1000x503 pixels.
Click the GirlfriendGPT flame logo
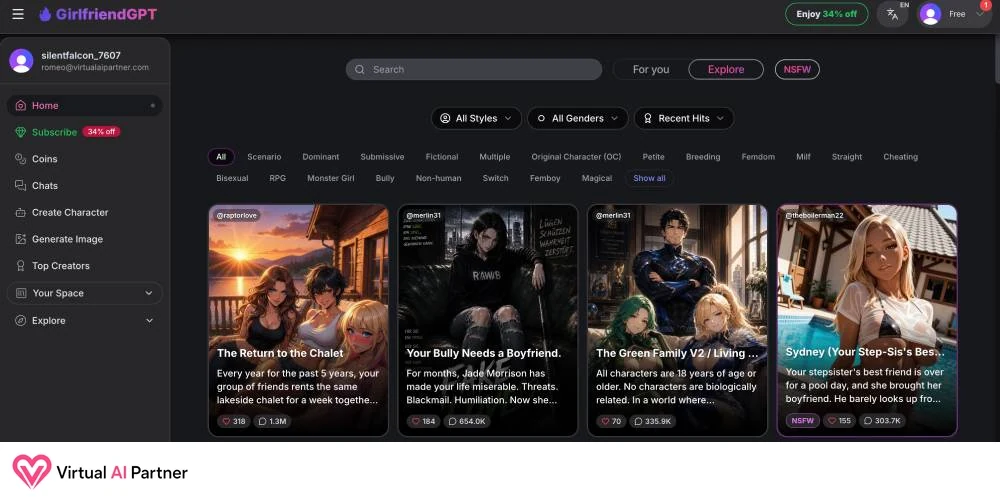click(45, 14)
